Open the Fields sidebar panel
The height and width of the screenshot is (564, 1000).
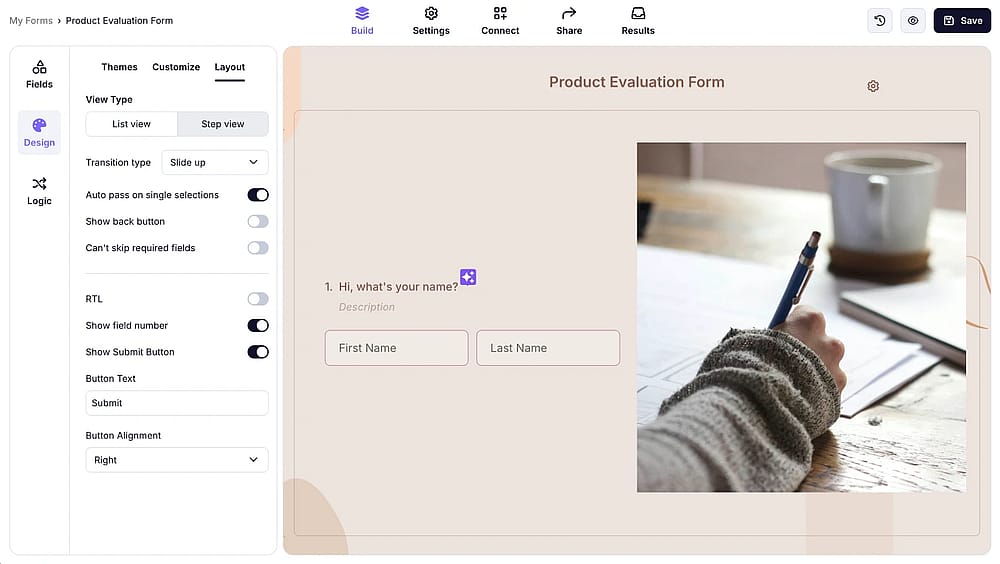(x=40, y=75)
